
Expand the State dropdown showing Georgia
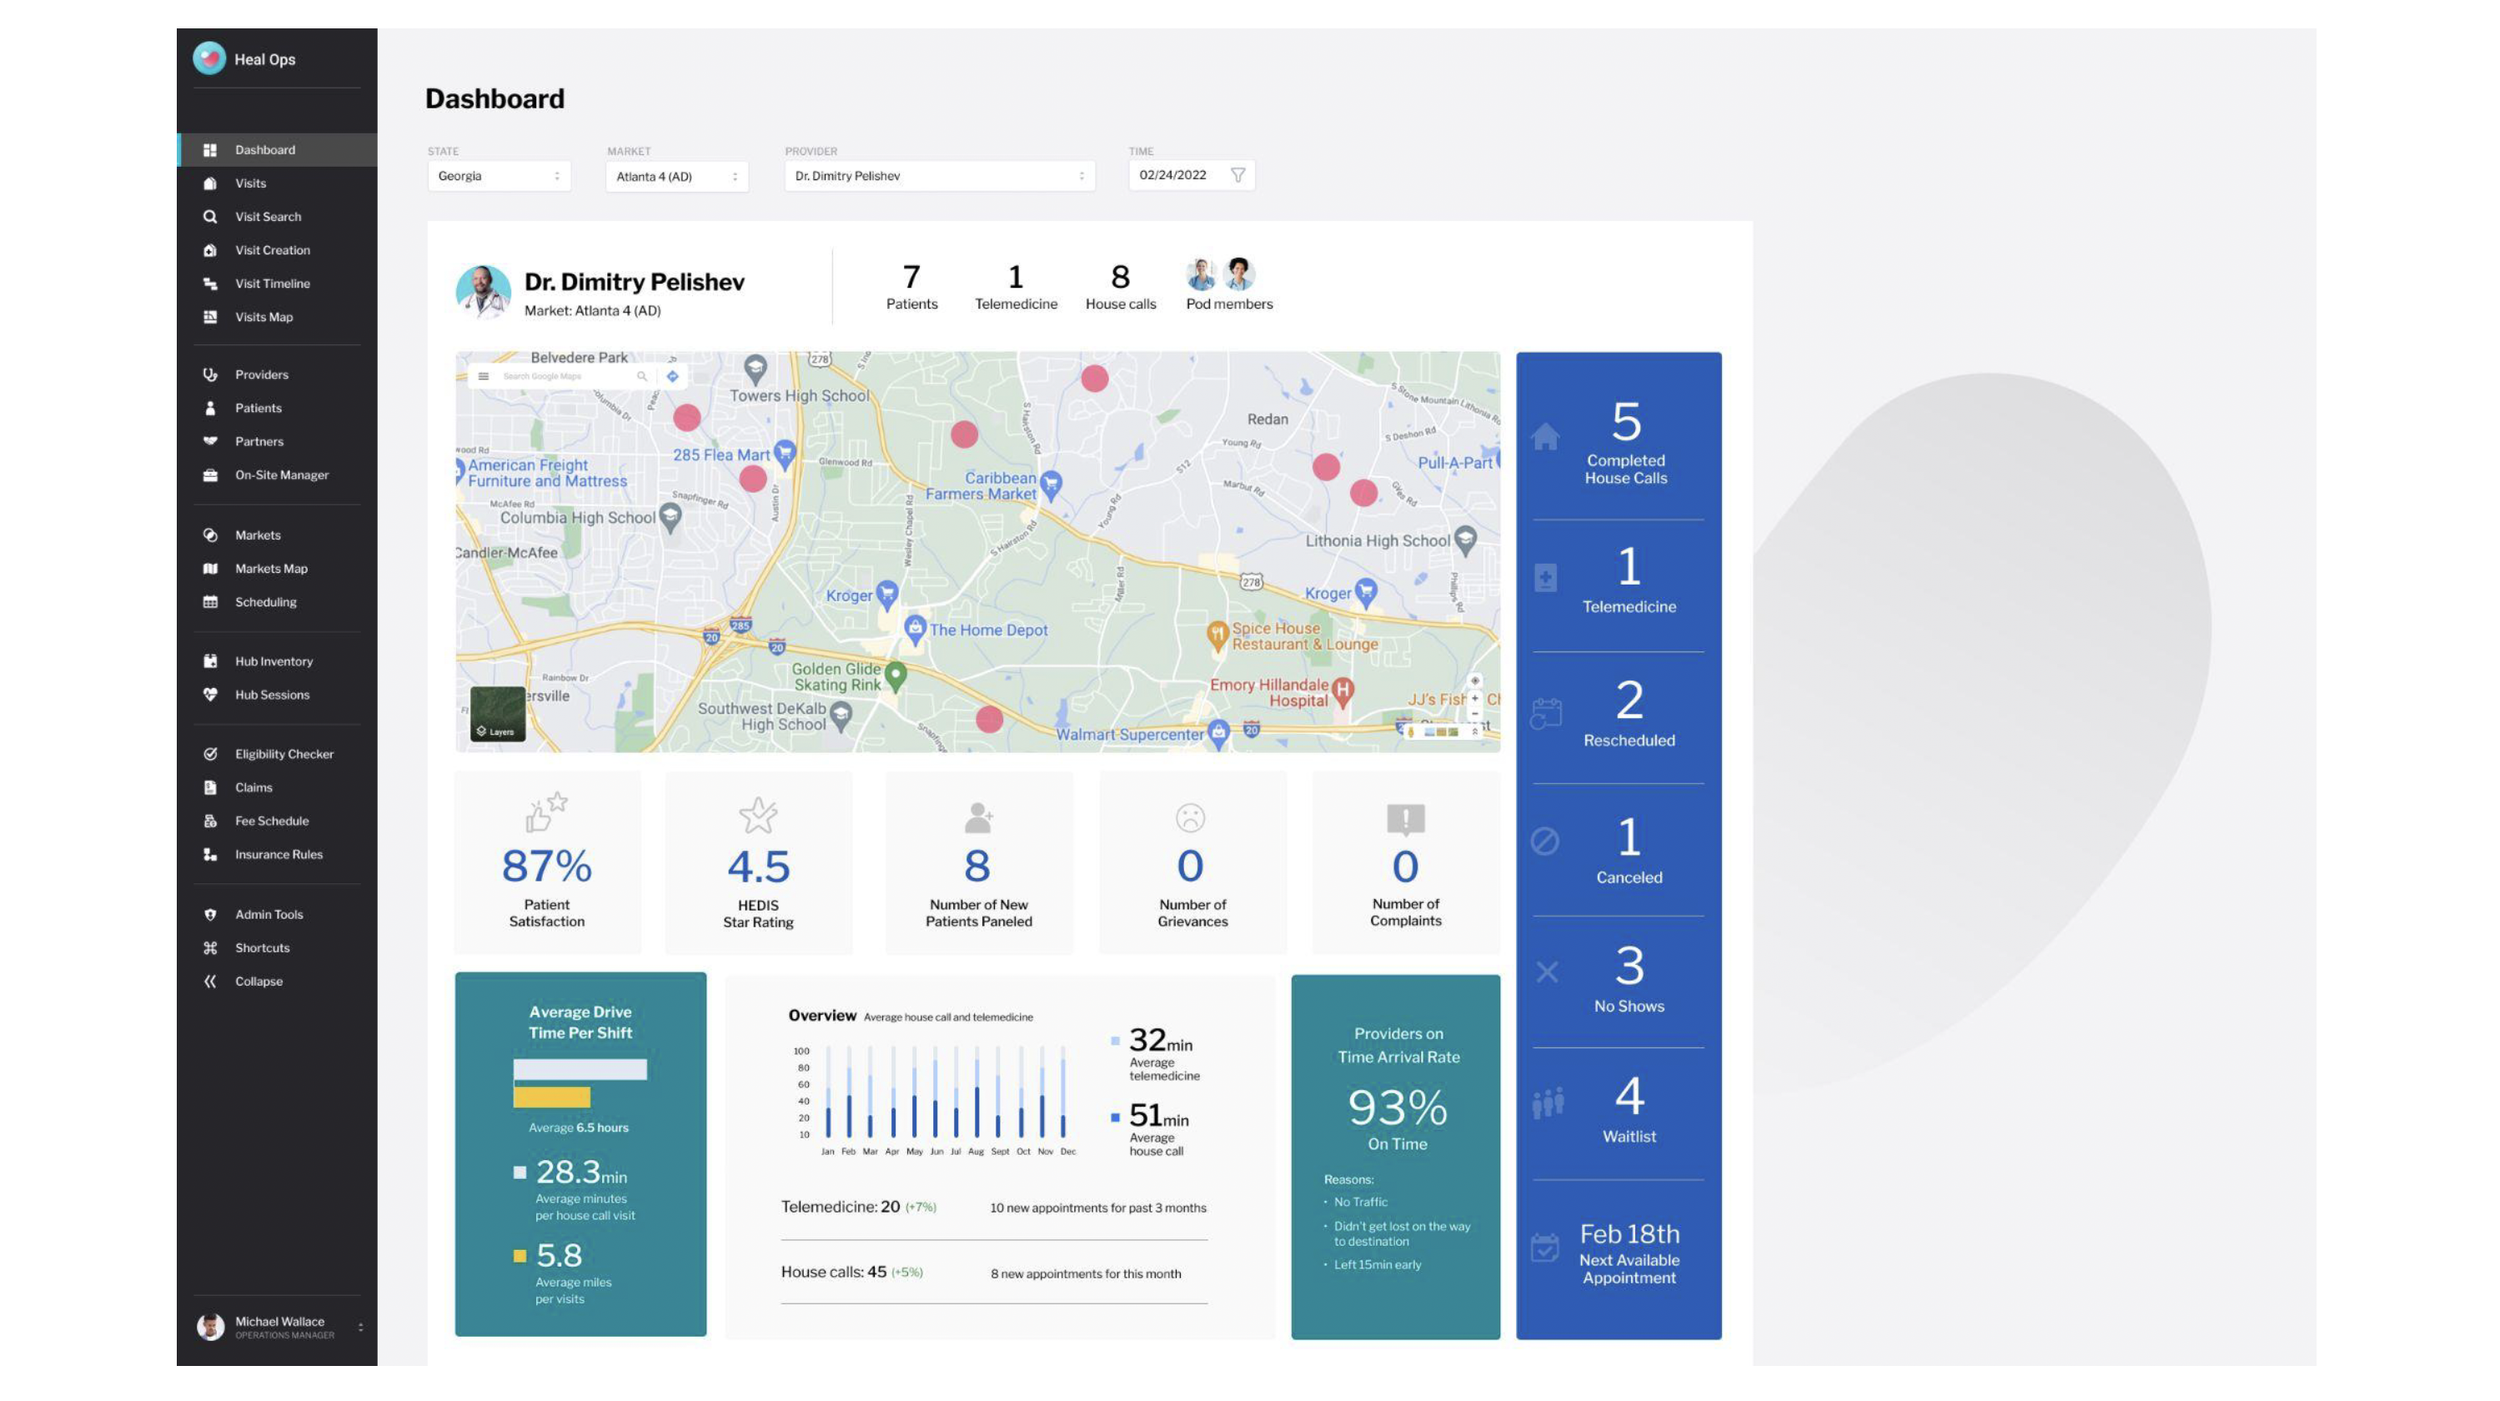498,176
